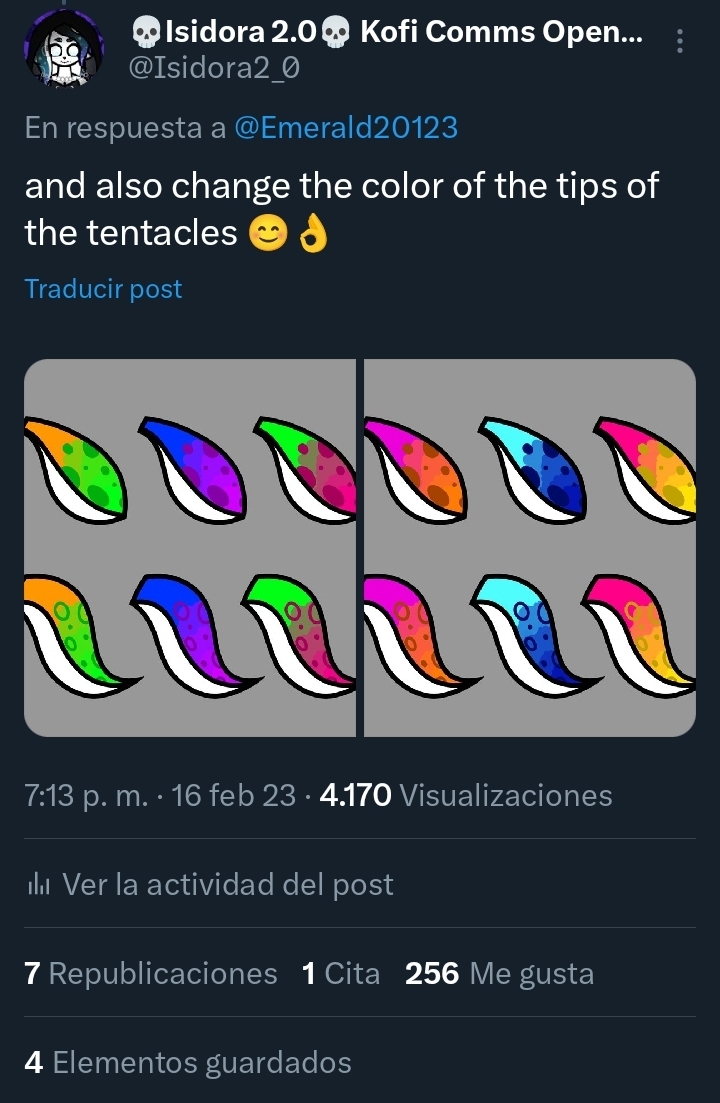The image size is (720, 1103).
Task: Open the @Emerald20123 mention link
Action: coord(345,128)
